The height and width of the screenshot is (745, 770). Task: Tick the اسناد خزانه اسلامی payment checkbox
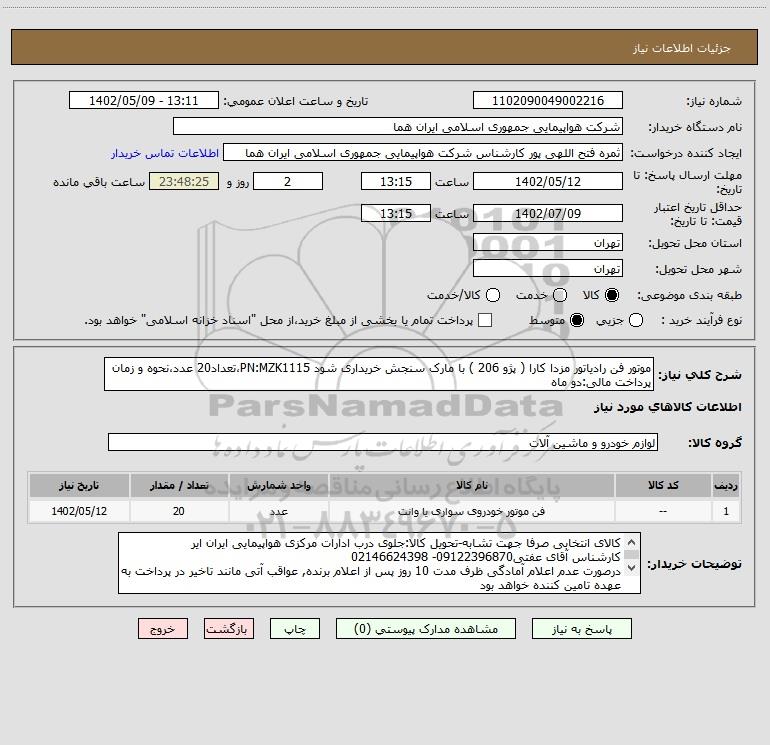(485, 320)
